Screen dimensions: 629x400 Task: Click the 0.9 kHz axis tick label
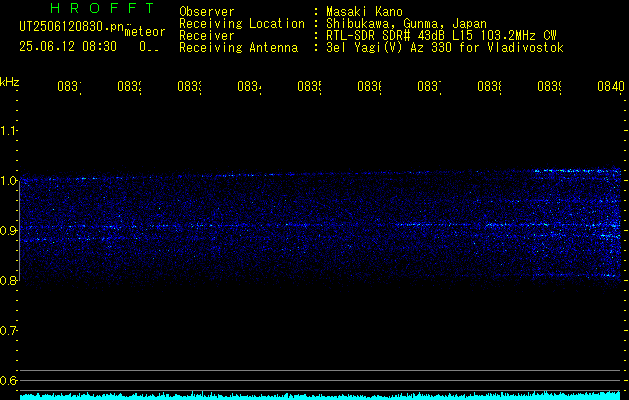click(8, 230)
